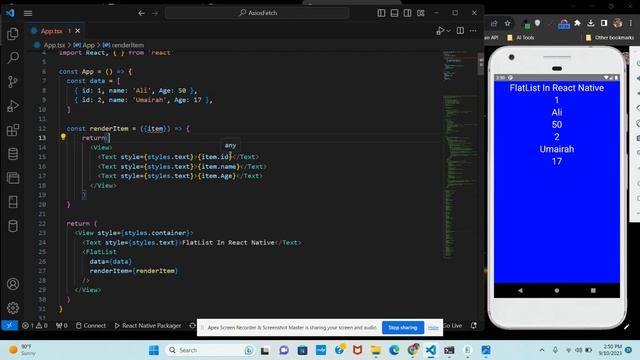Viewport: 640px width, 360px height.
Task: Open the editor More Actions ellipsis
Action: 473,31
